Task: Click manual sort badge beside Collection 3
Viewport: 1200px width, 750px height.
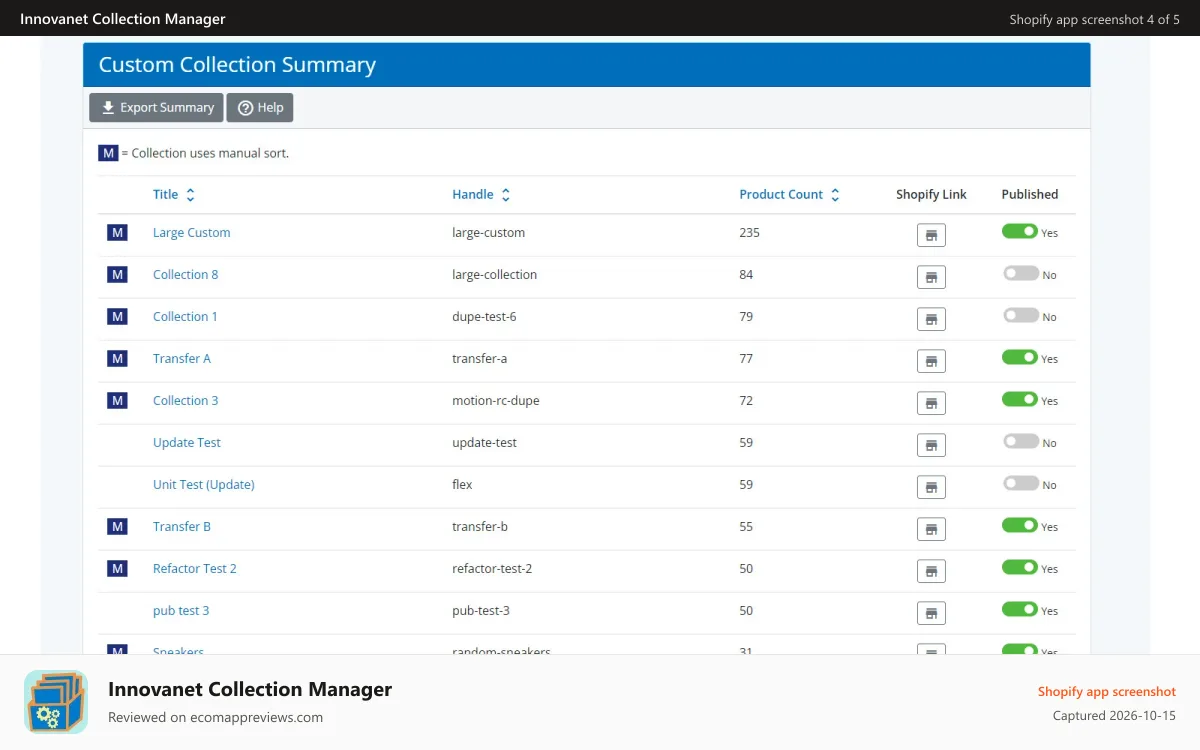Action: (117, 401)
